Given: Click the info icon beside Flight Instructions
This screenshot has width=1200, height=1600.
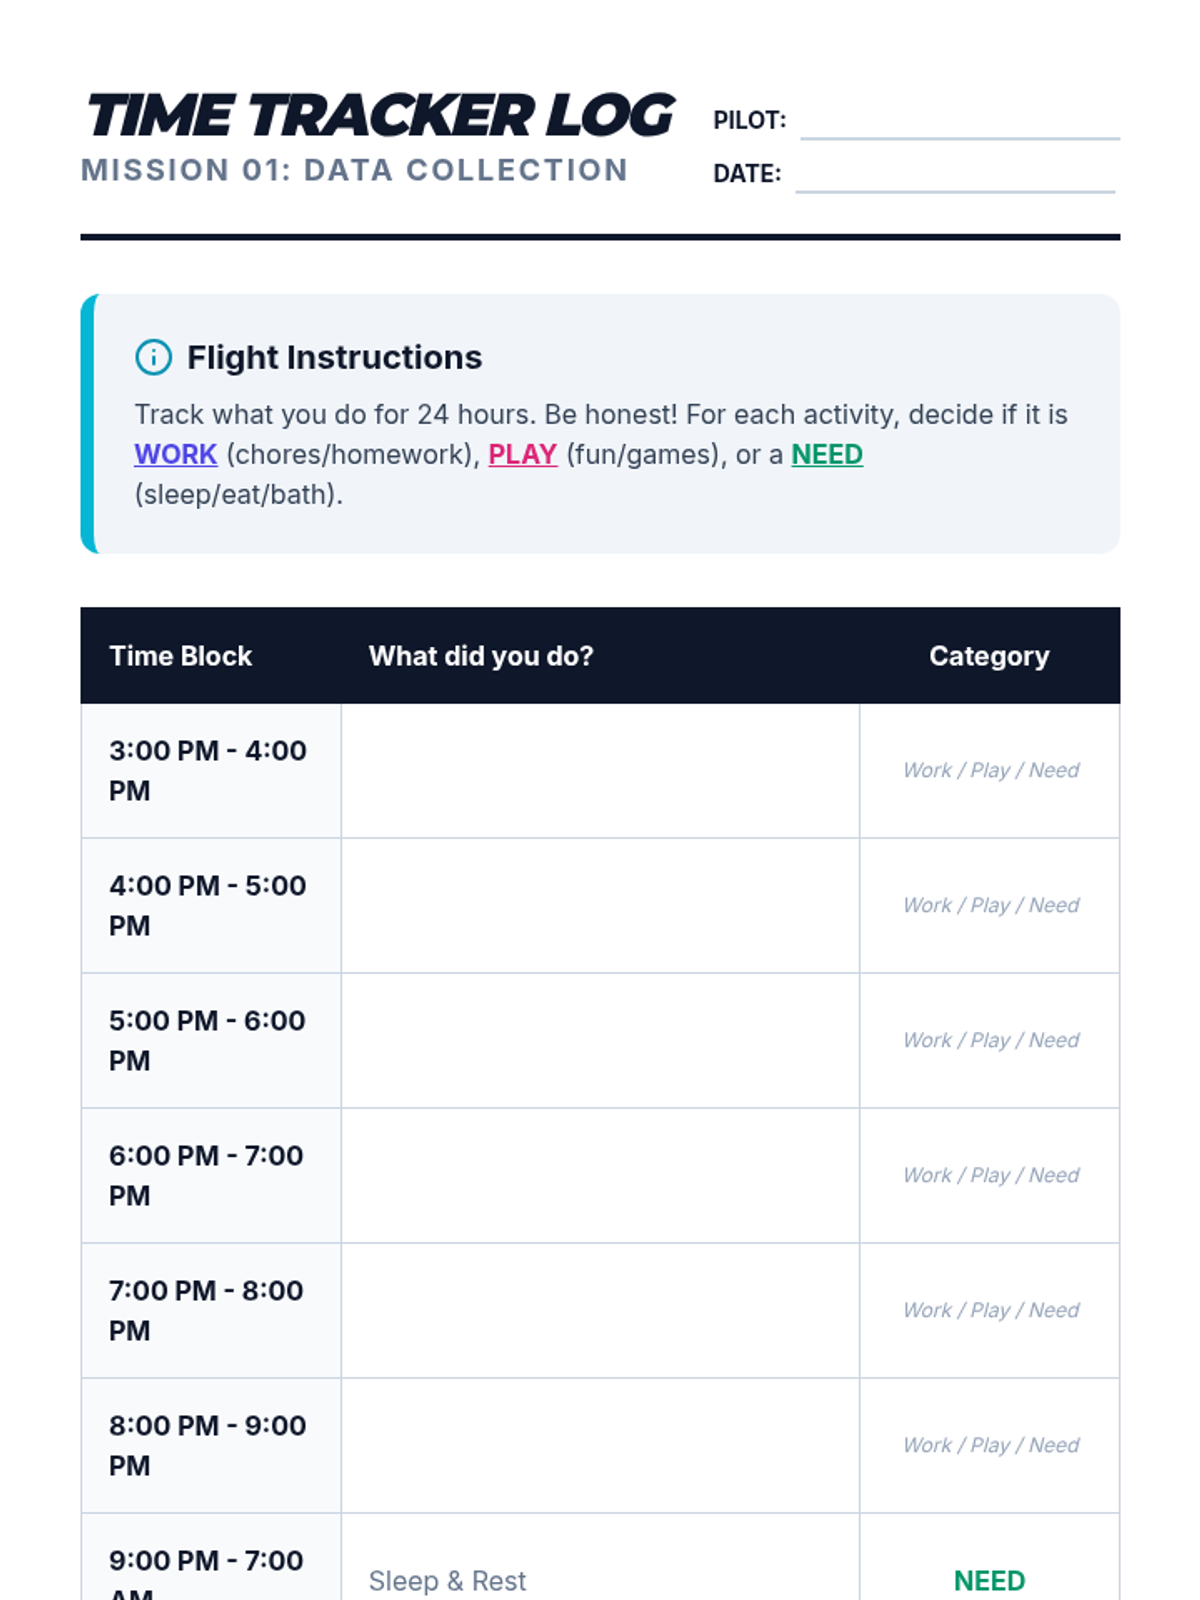Looking at the screenshot, I should click(x=153, y=357).
